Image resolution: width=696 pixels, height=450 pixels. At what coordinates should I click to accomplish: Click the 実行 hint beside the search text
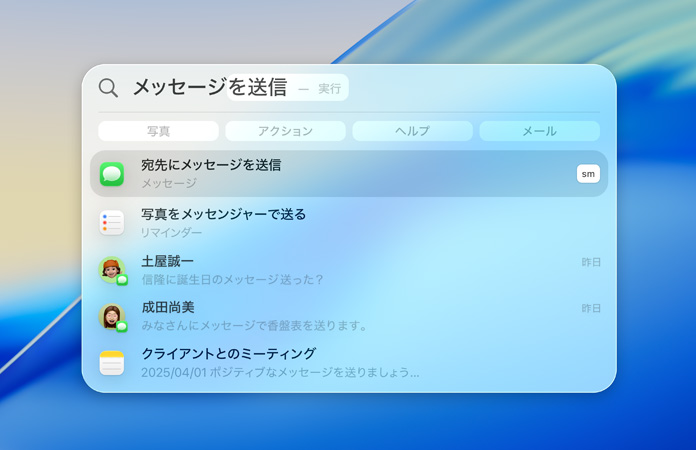coord(330,89)
